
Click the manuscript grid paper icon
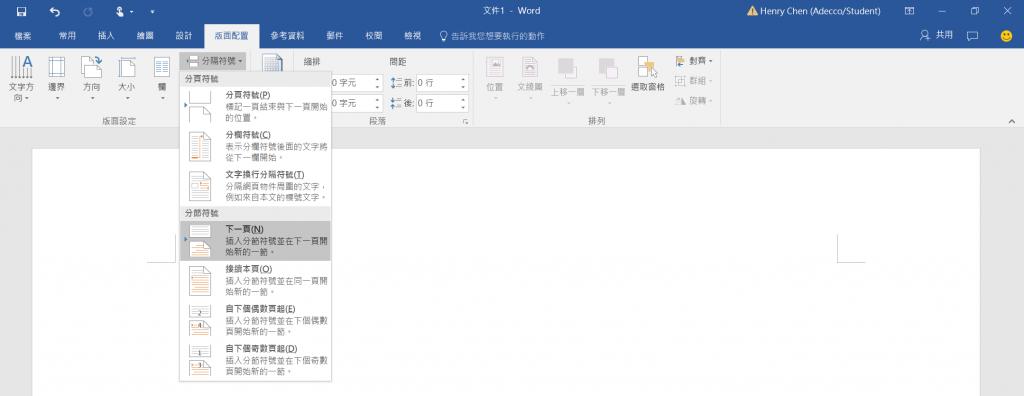click(x=272, y=63)
